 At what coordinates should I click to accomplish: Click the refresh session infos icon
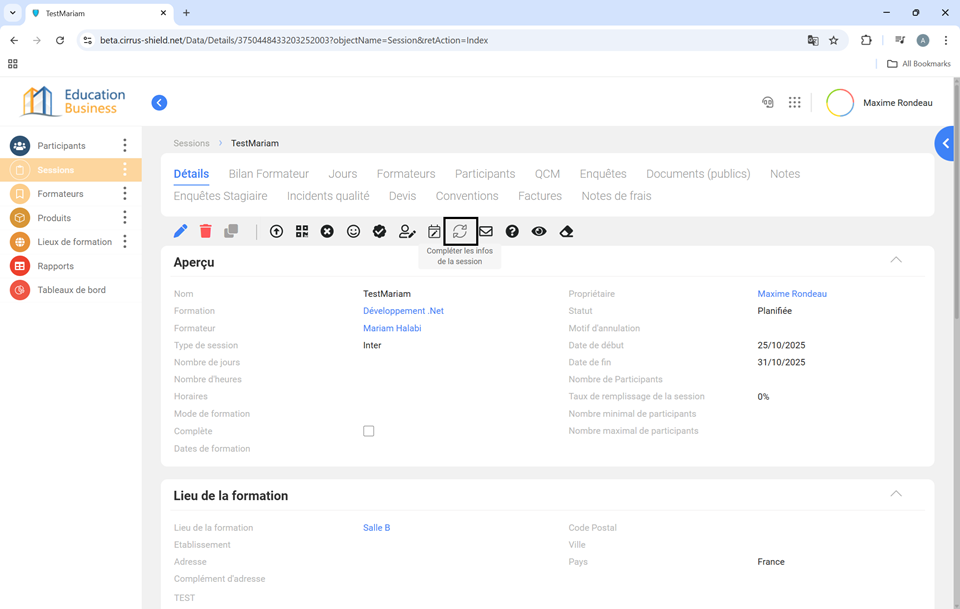pyautogui.click(x=460, y=231)
